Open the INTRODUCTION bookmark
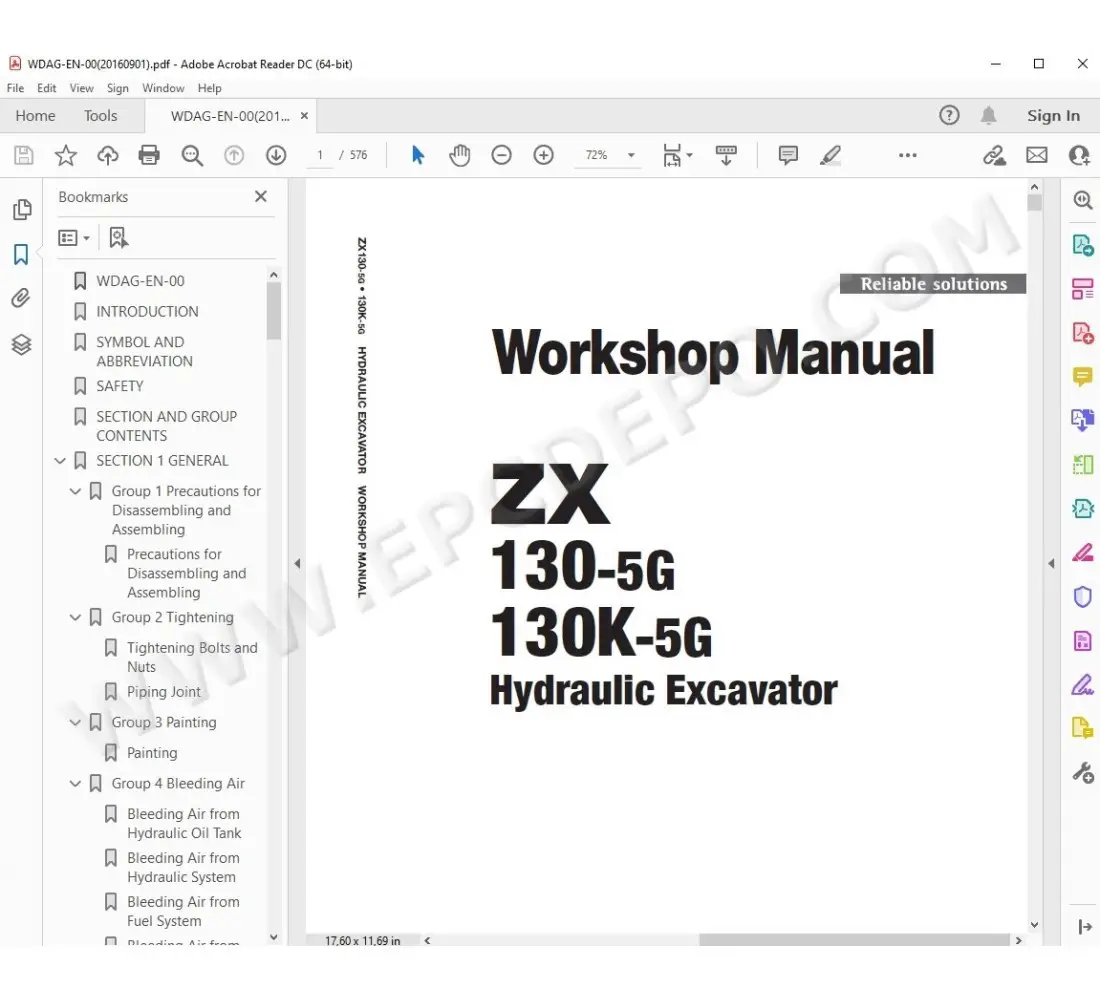Image resolution: width=1100 pixels, height=1000 pixels. point(147,312)
